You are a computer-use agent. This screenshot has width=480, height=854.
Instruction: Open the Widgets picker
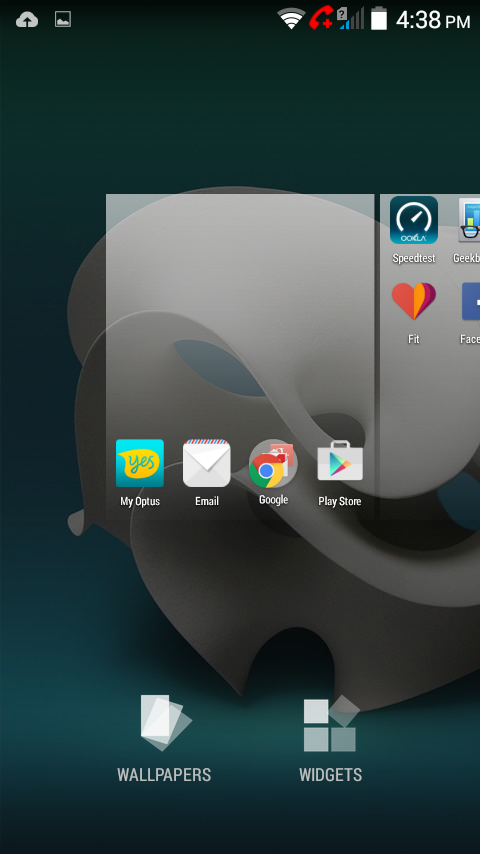click(330, 738)
